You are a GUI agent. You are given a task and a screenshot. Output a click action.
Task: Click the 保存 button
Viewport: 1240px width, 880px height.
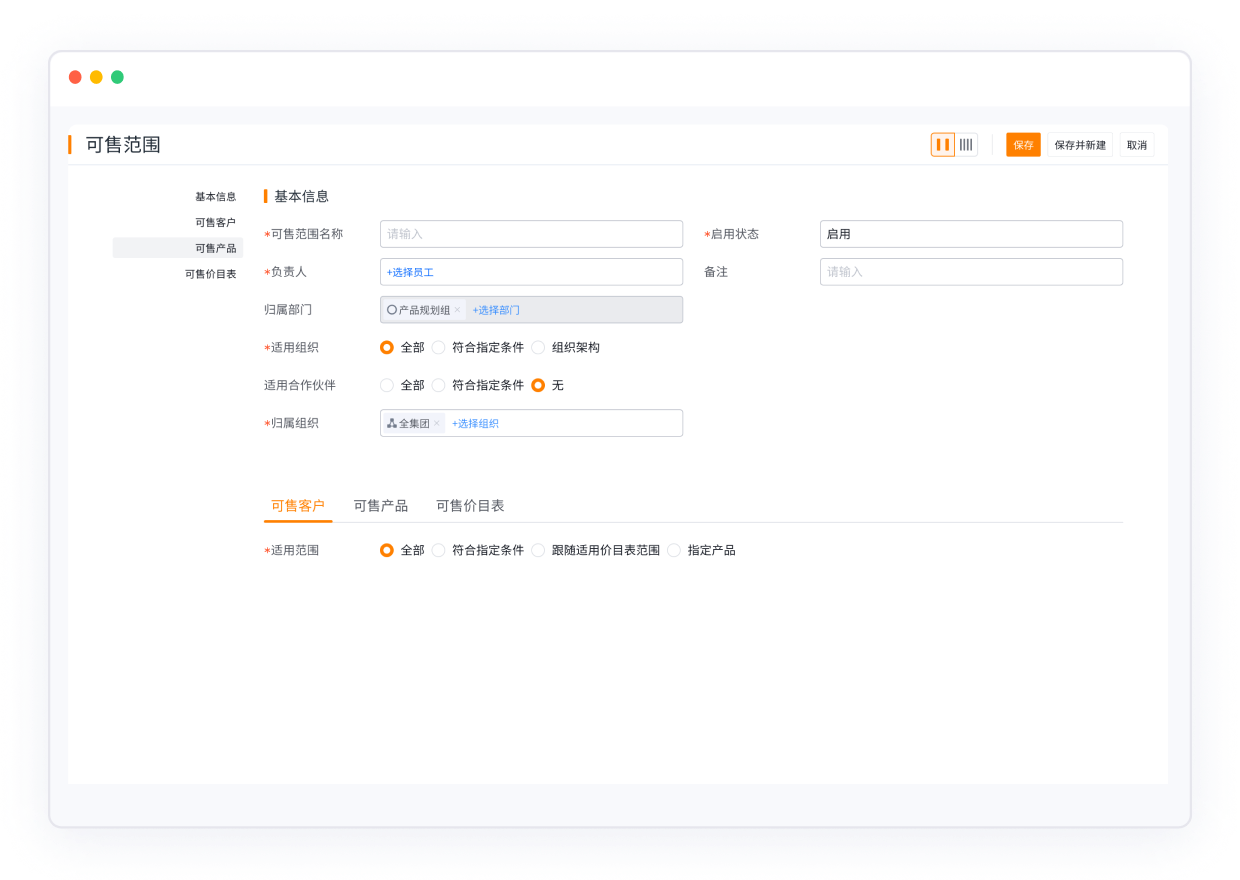(1023, 144)
